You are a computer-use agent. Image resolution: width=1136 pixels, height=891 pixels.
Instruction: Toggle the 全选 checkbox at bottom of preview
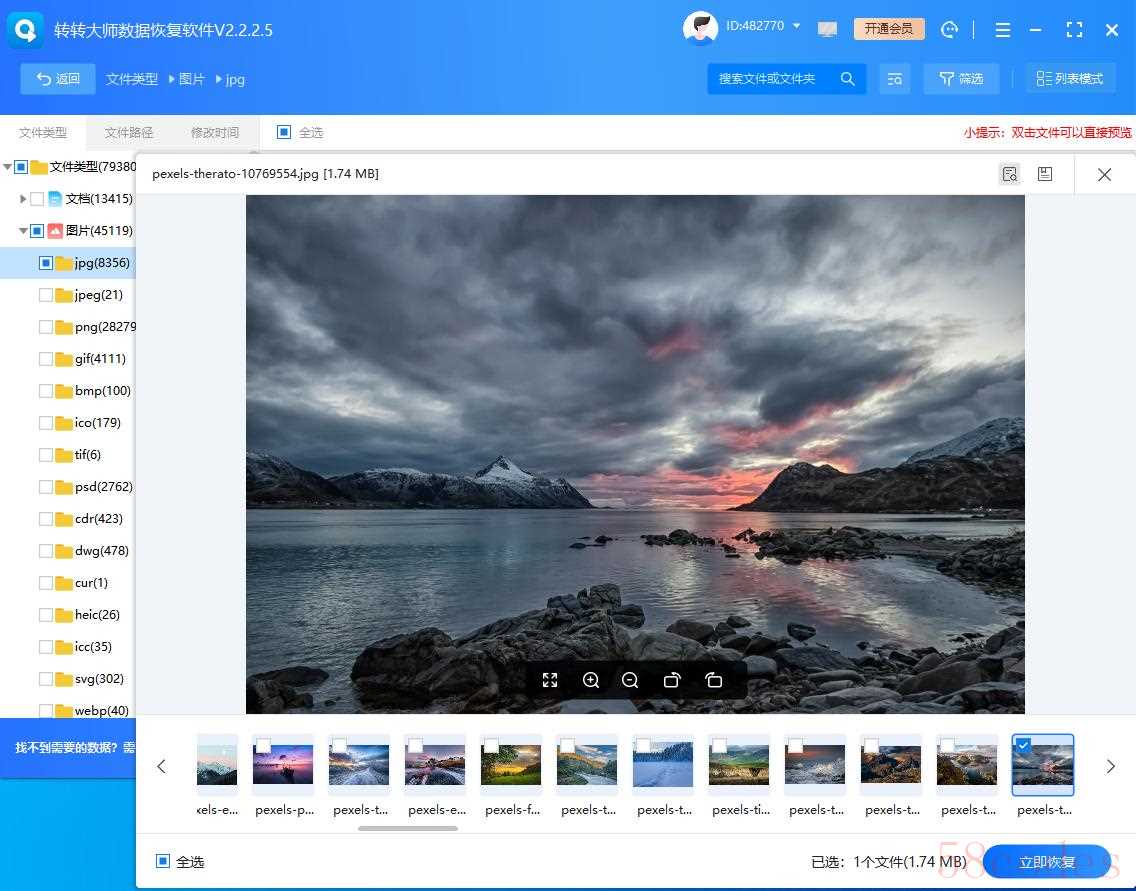point(163,861)
